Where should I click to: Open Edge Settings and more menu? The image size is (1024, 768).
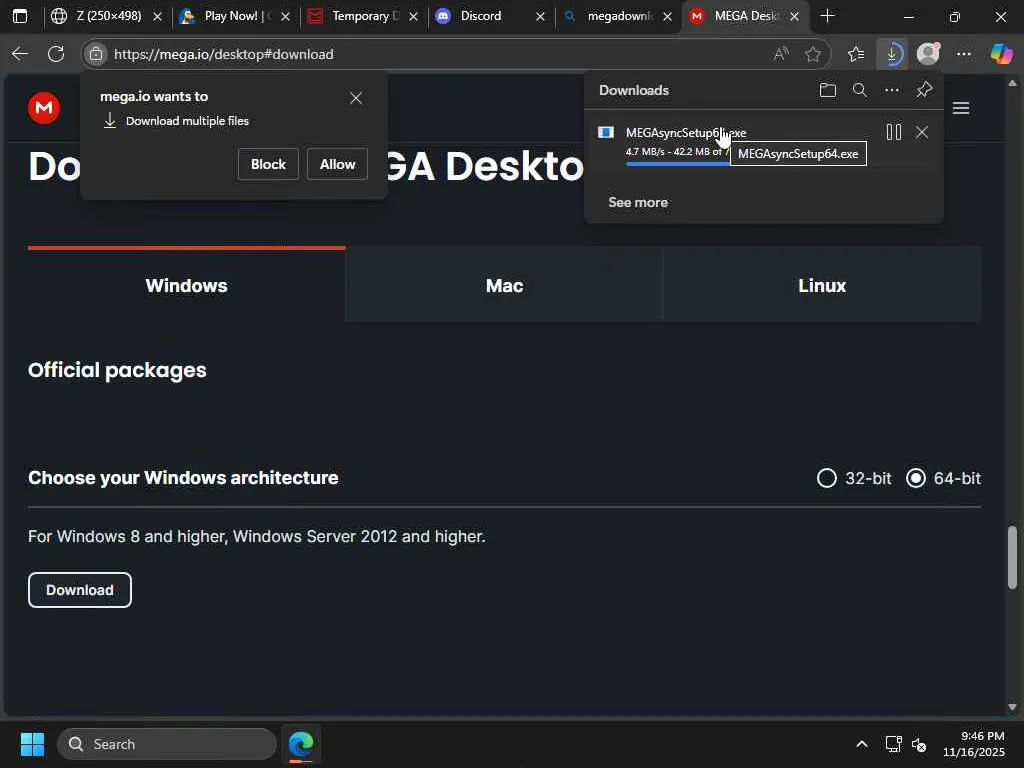[964, 54]
